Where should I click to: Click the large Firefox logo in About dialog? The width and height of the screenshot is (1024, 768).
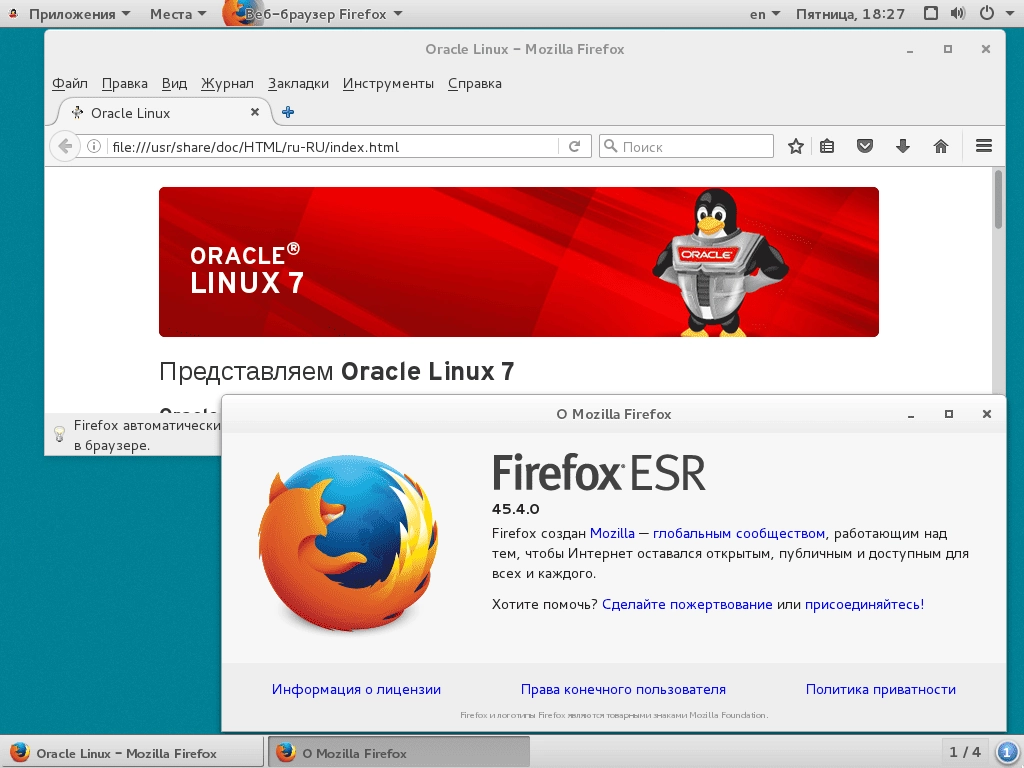347,543
